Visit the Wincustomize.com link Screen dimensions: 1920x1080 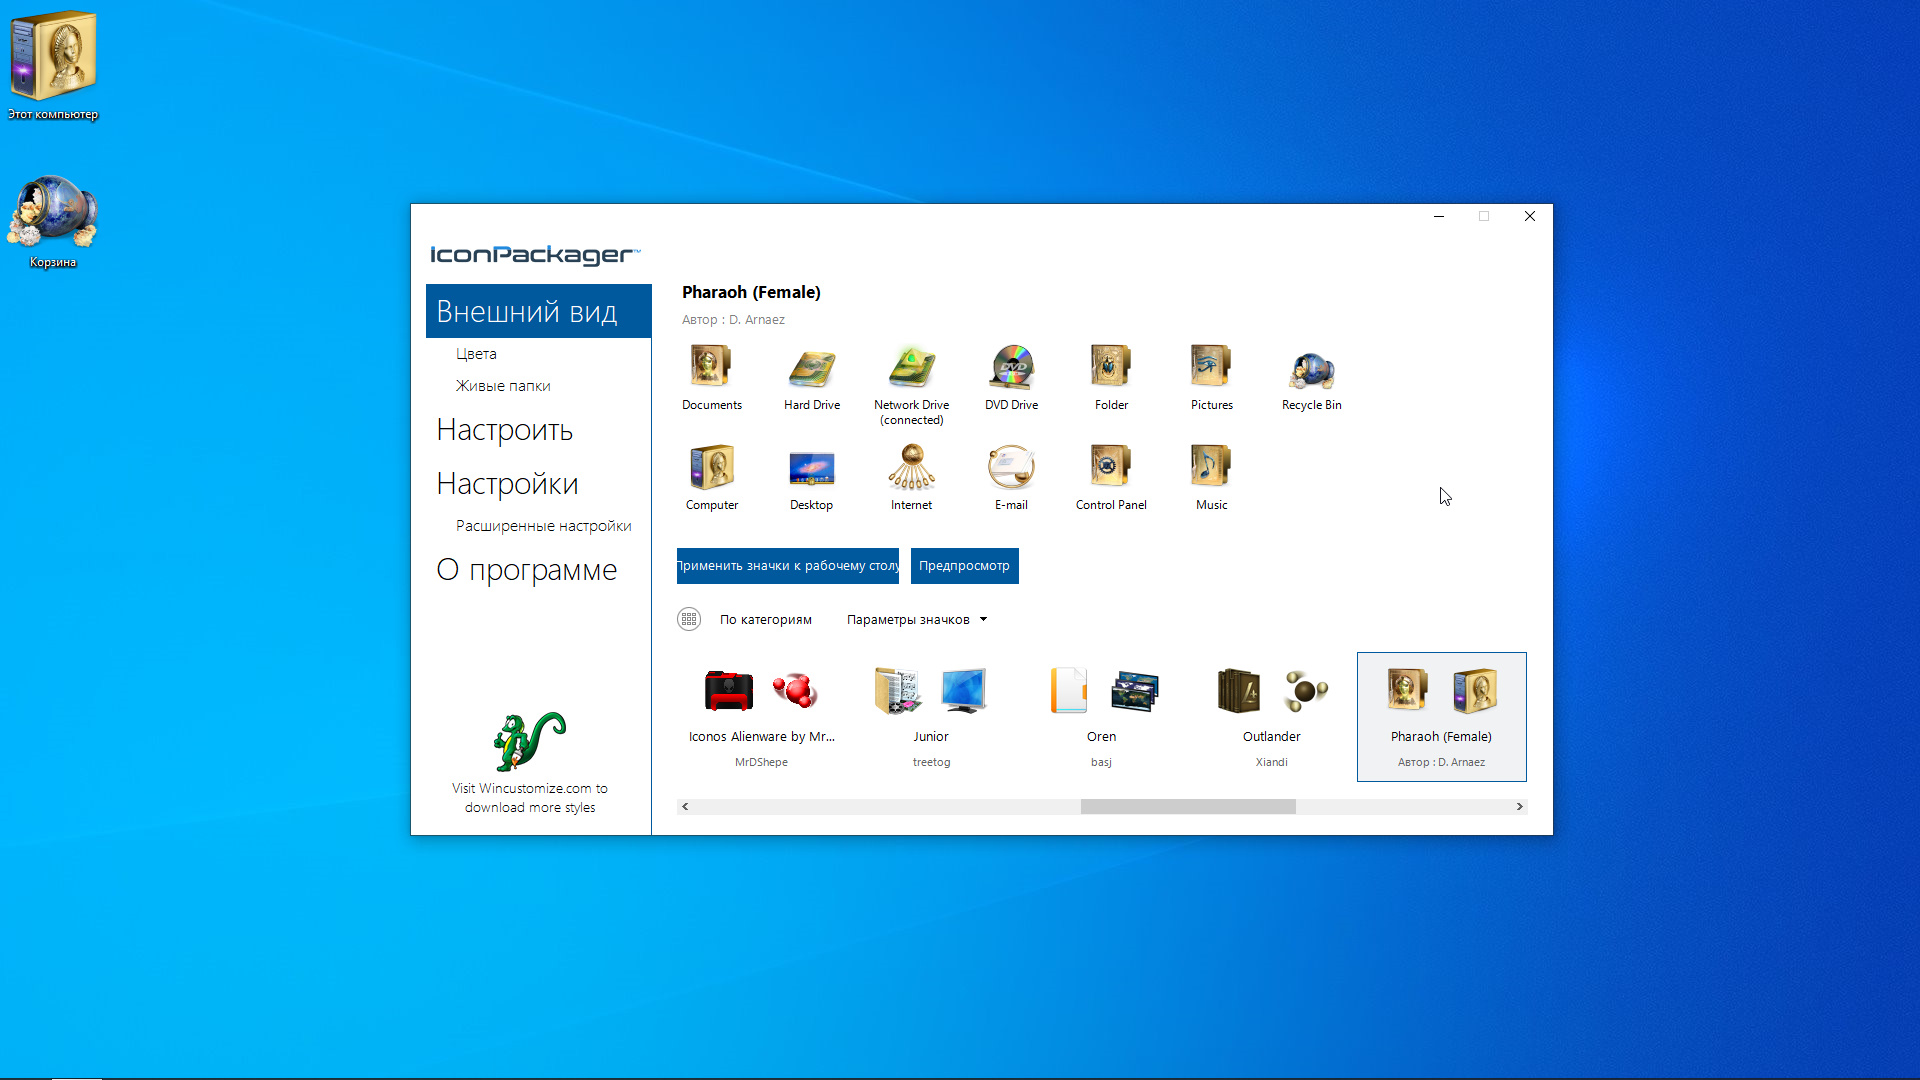tap(529, 797)
